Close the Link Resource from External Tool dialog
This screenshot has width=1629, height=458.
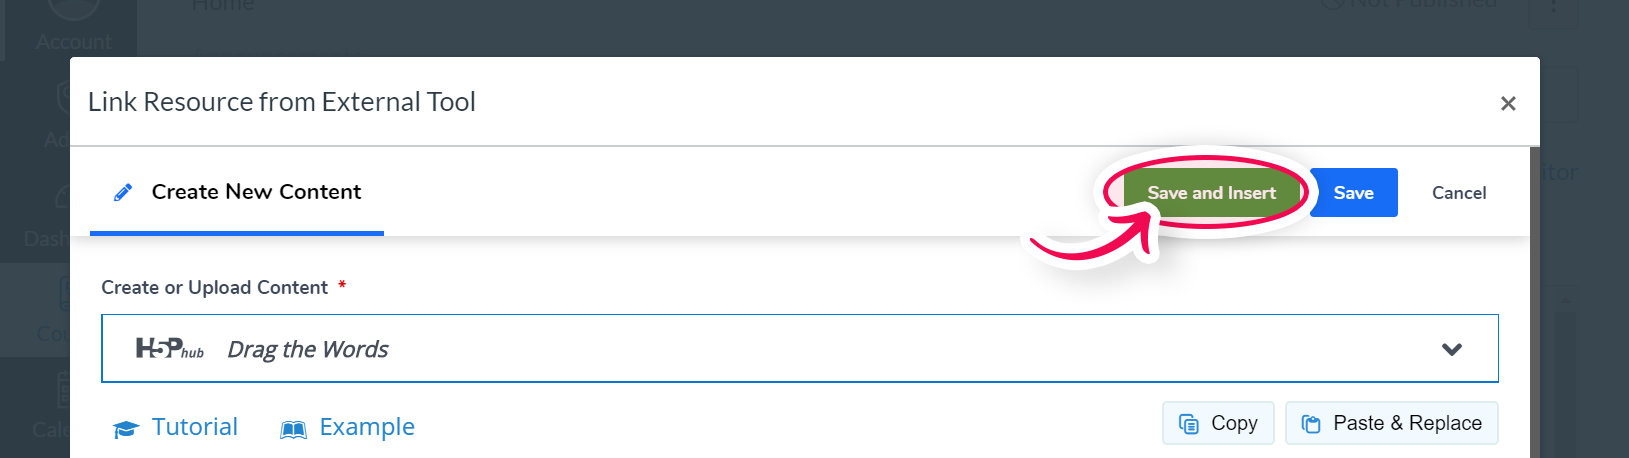1508,103
